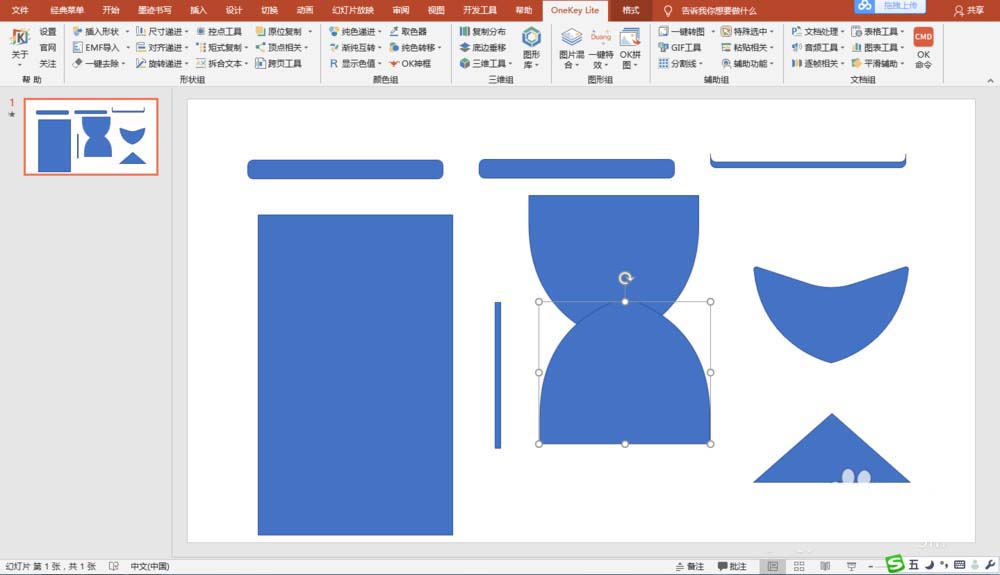Switch to slide sorter view
The width and height of the screenshot is (1000, 575).
coord(799,566)
